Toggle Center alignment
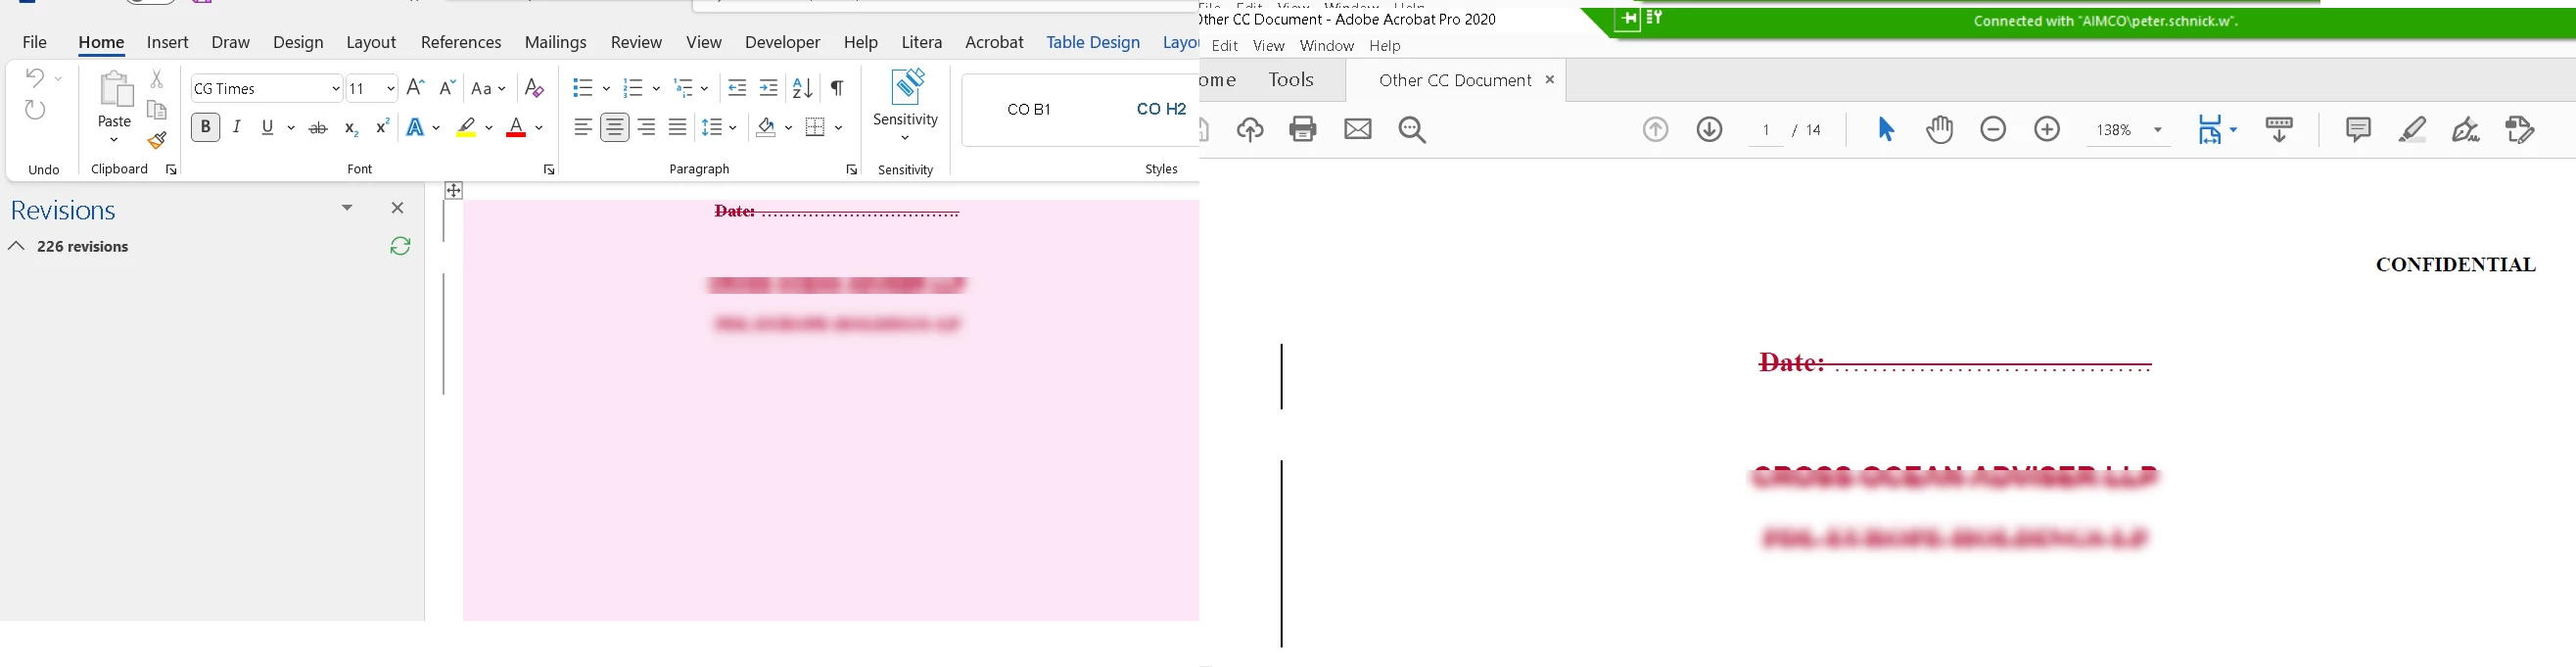This screenshot has width=2576, height=667. tap(615, 127)
